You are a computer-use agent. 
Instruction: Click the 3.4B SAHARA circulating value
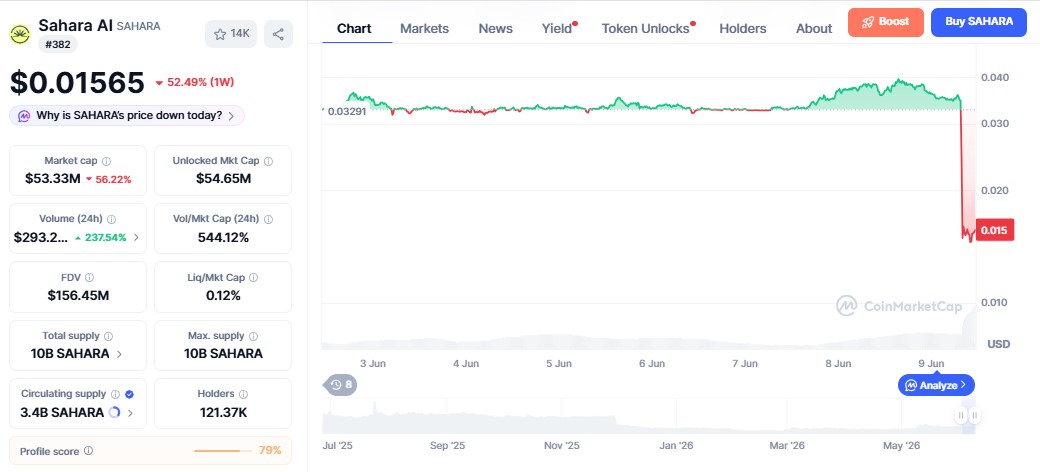(62, 412)
